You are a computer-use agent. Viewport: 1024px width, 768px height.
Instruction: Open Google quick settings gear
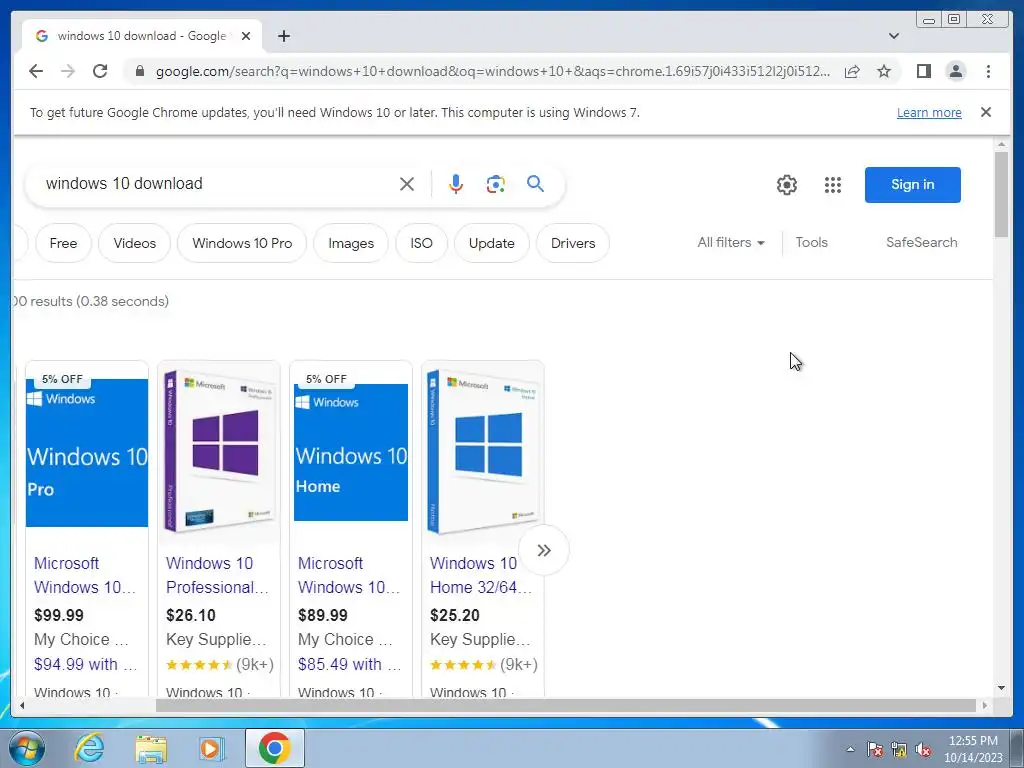(x=786, y=185)
